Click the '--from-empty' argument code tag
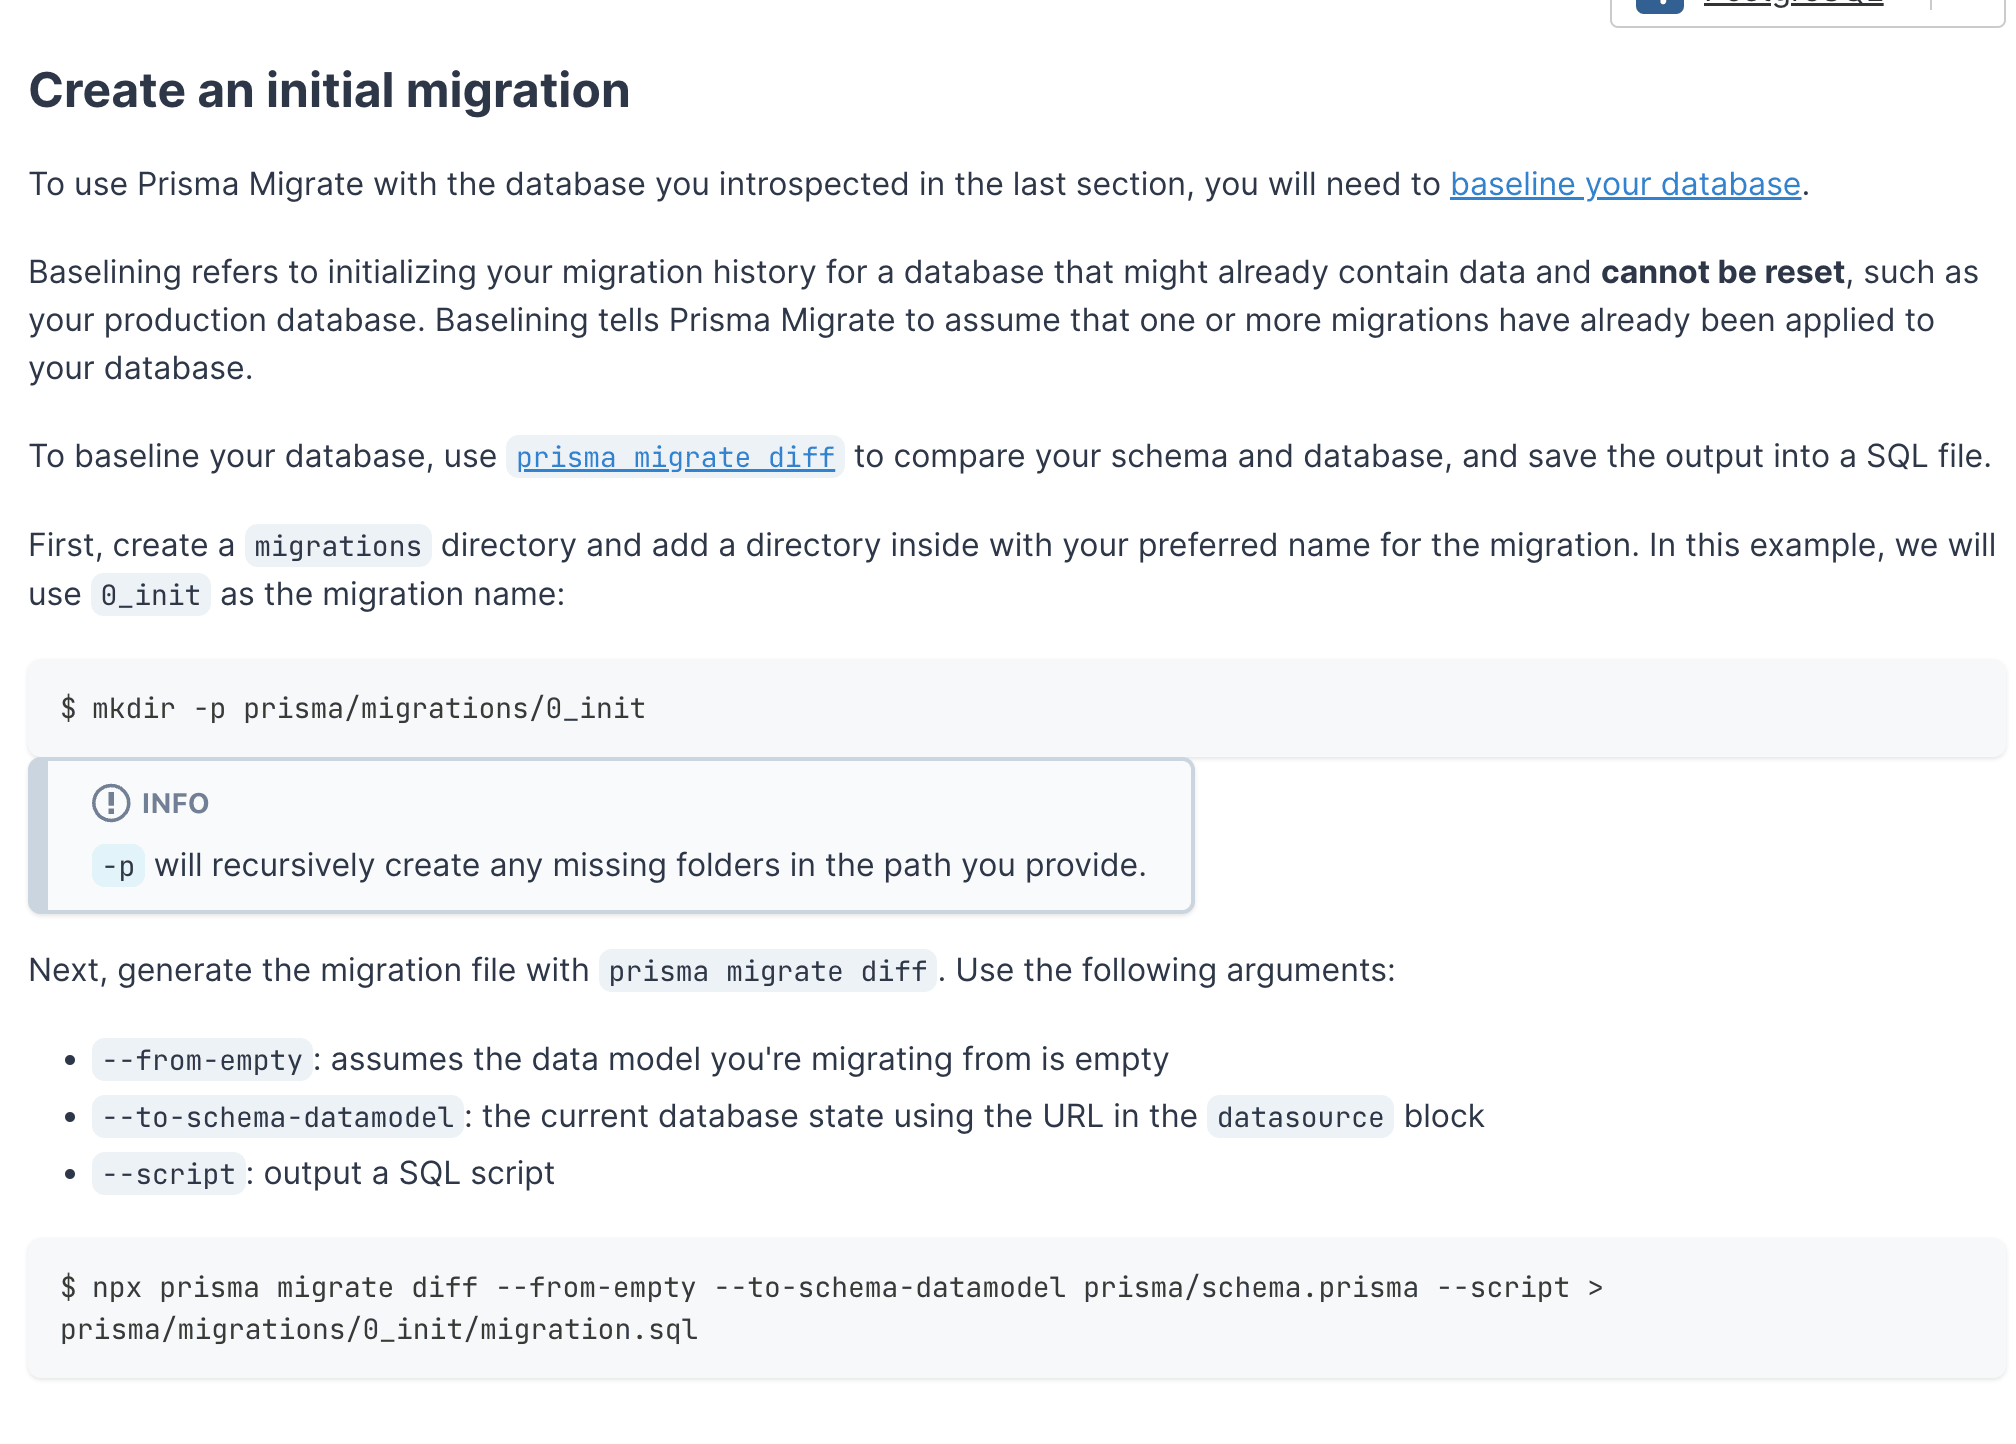The width and height of the screenshot is (2016, 1444). (202, 1061)
